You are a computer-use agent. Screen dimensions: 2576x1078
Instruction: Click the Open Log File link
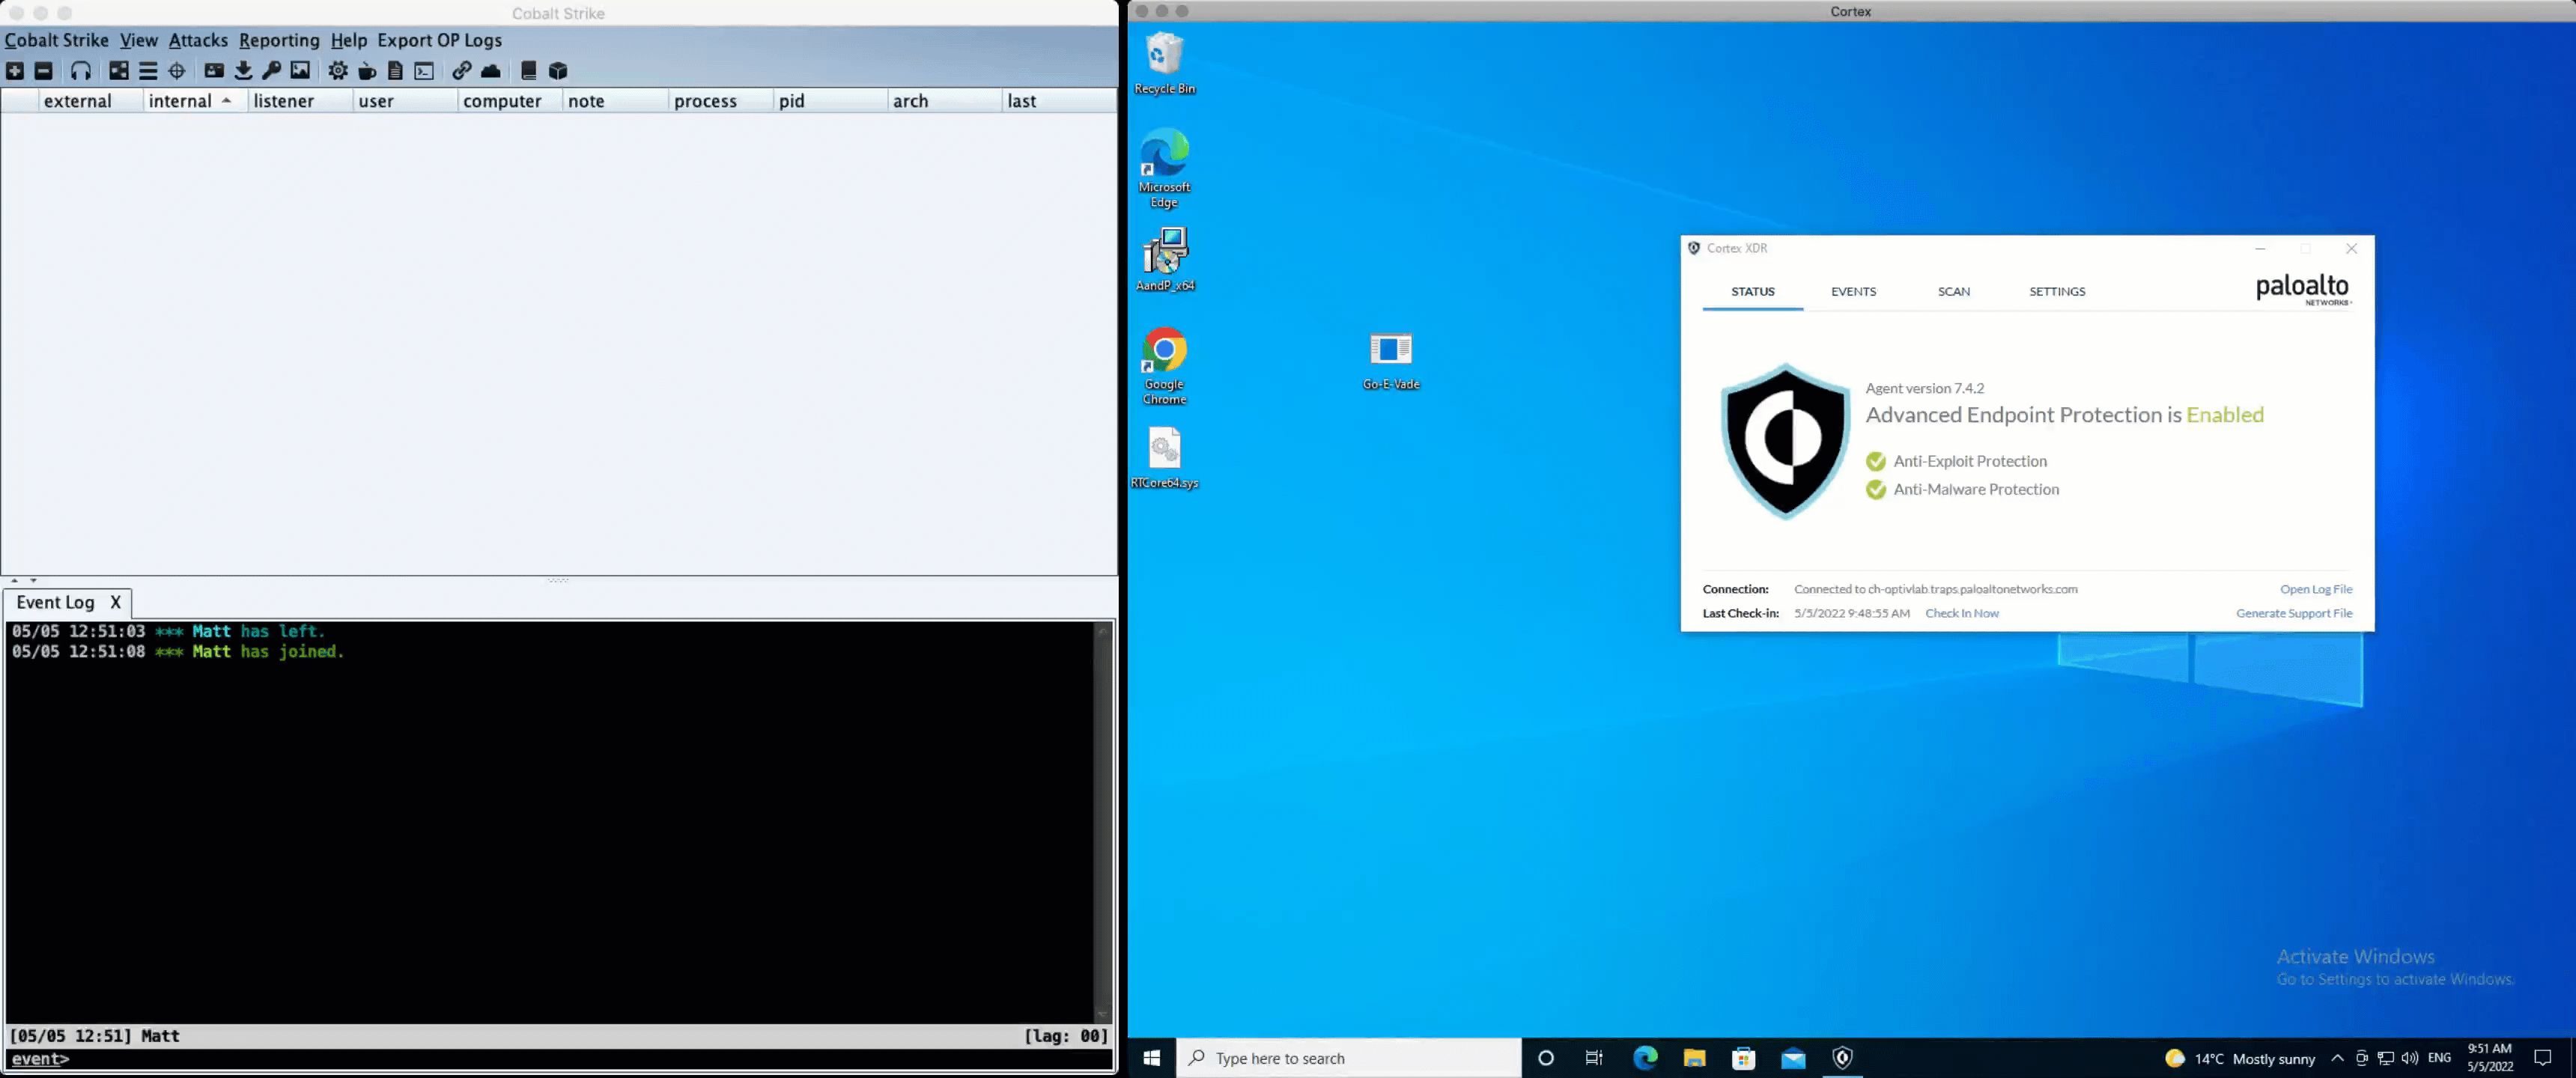point(2316,589)
